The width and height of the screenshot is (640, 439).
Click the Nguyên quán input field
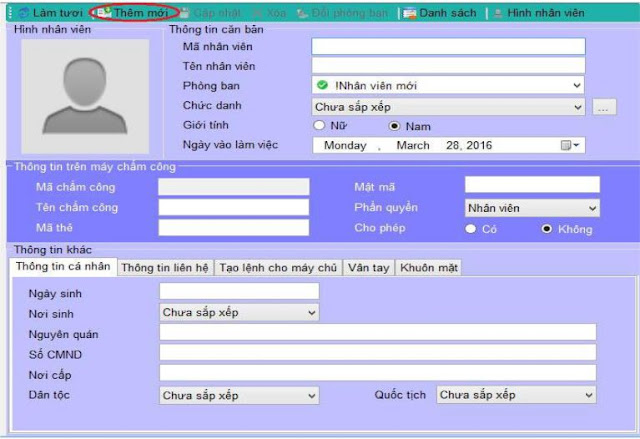378,332
